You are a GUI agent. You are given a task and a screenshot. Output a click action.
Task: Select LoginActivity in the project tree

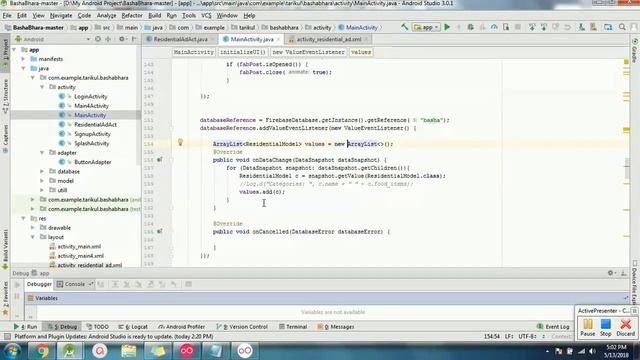point(91,96)
